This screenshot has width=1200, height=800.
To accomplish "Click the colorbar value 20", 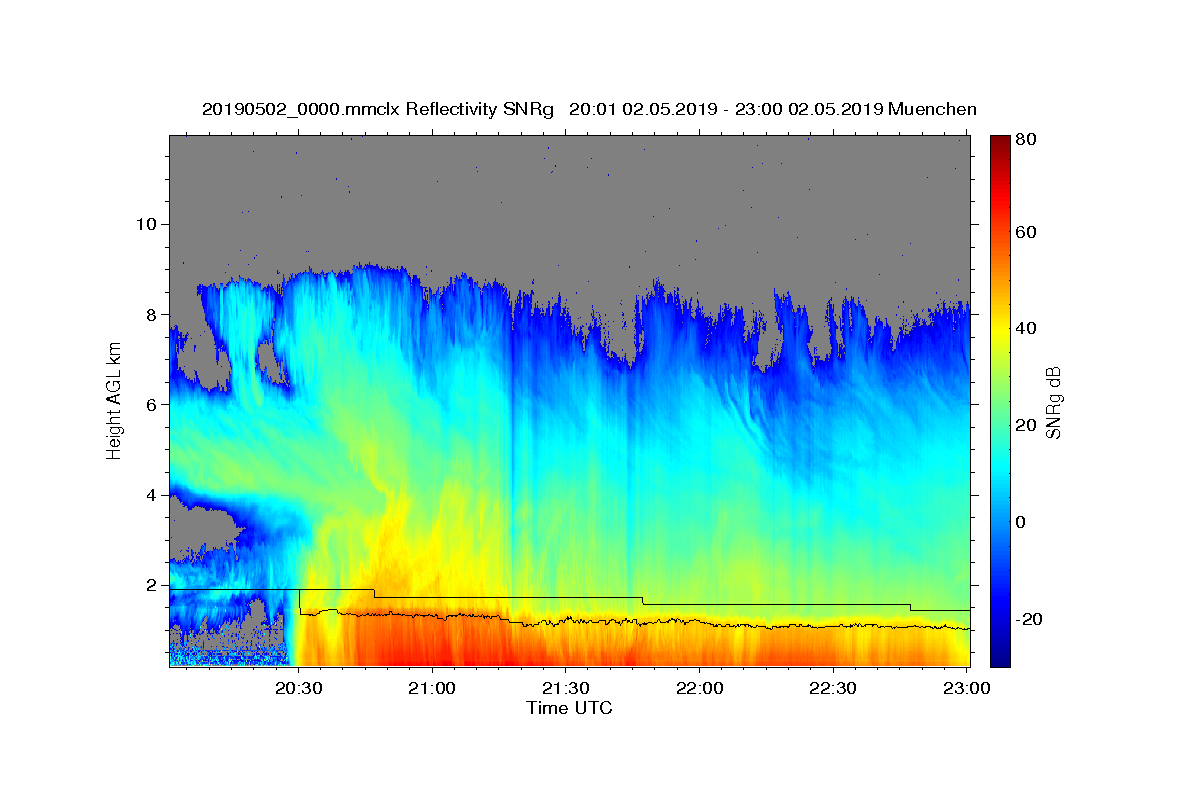I will [x=1028, y=425].
